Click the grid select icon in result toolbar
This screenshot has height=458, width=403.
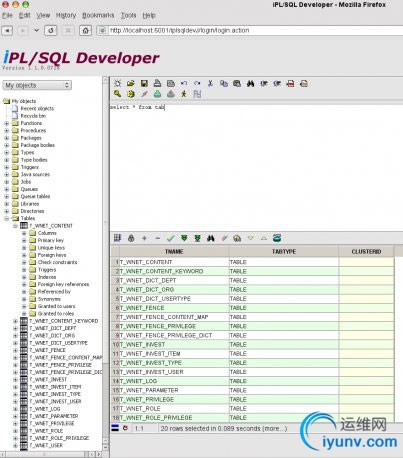(x=117, y=238)
